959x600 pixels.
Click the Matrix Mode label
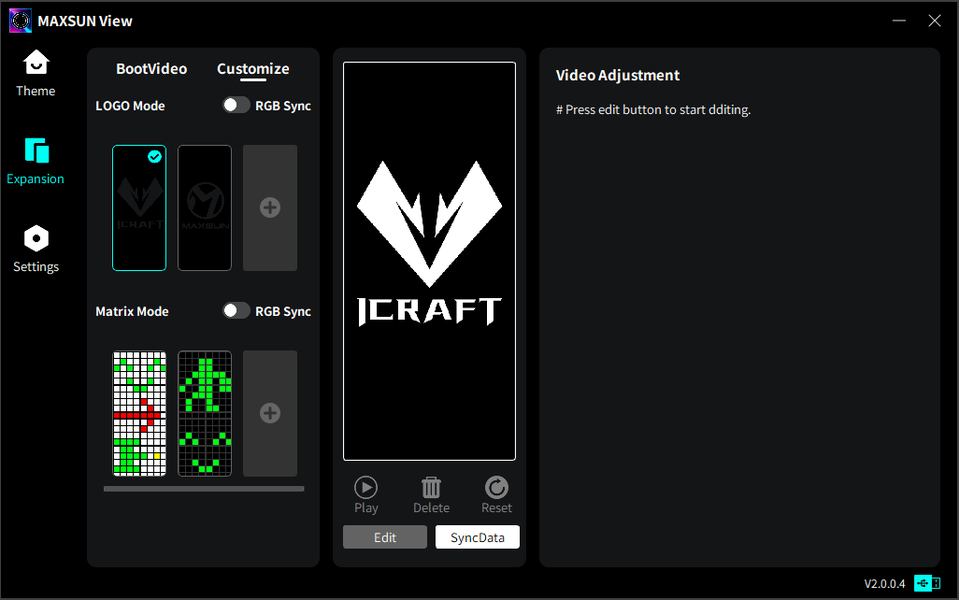(x=132, y=311)
